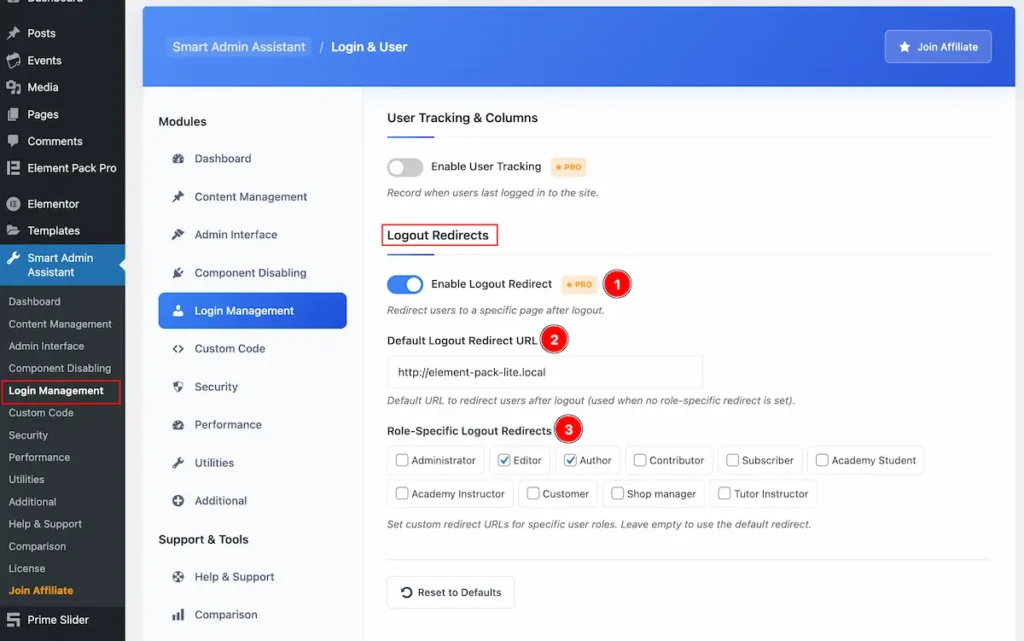This screenshot has height=641, width=1024.
Task: Click the Comments bubble icon
Action: tap(13, 141)
